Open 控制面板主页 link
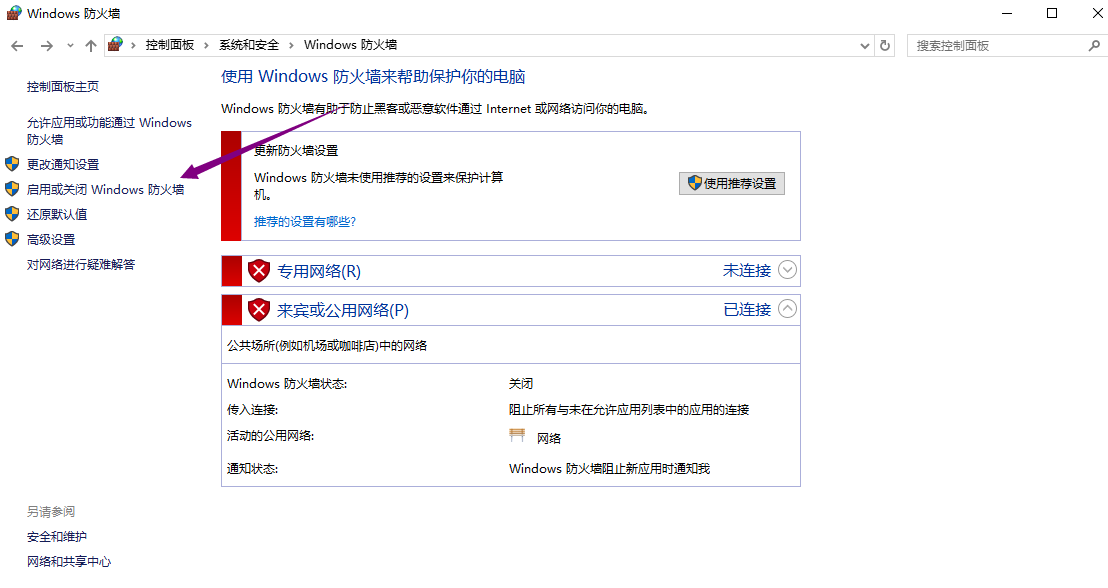Screen dimensions: 1108x588 point(63,87)
